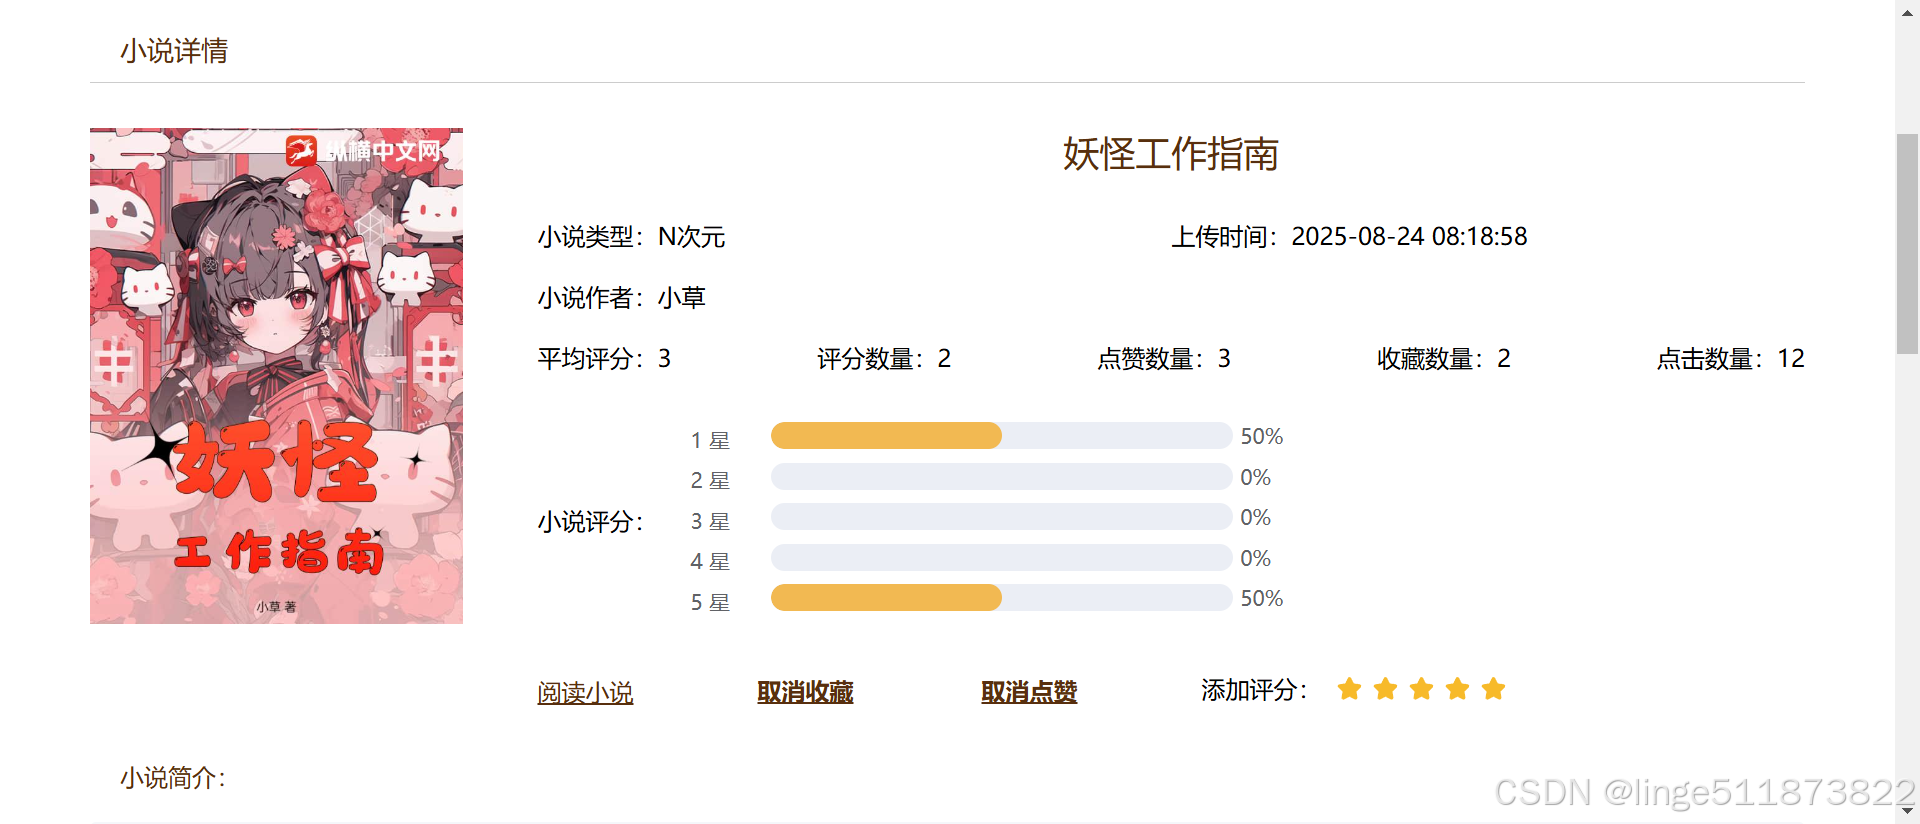This screenshot has width=1920, height=824.
Task: Click the 小说简介 label
Action: 173,778
